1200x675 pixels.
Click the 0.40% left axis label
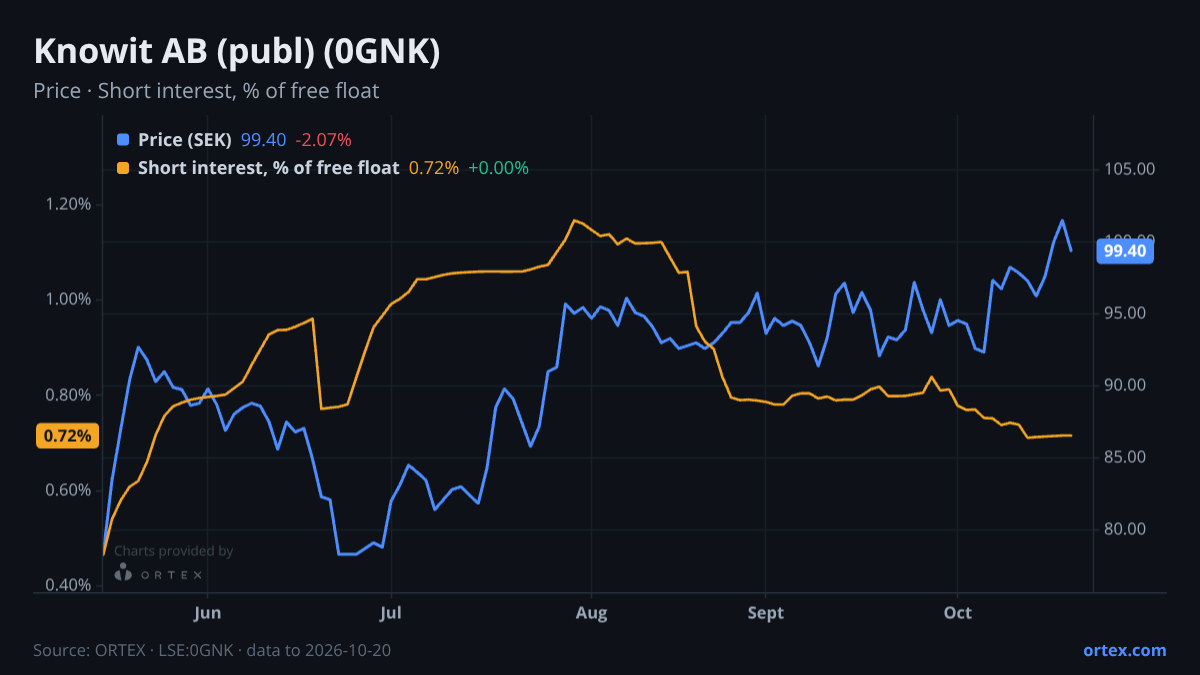70,585
